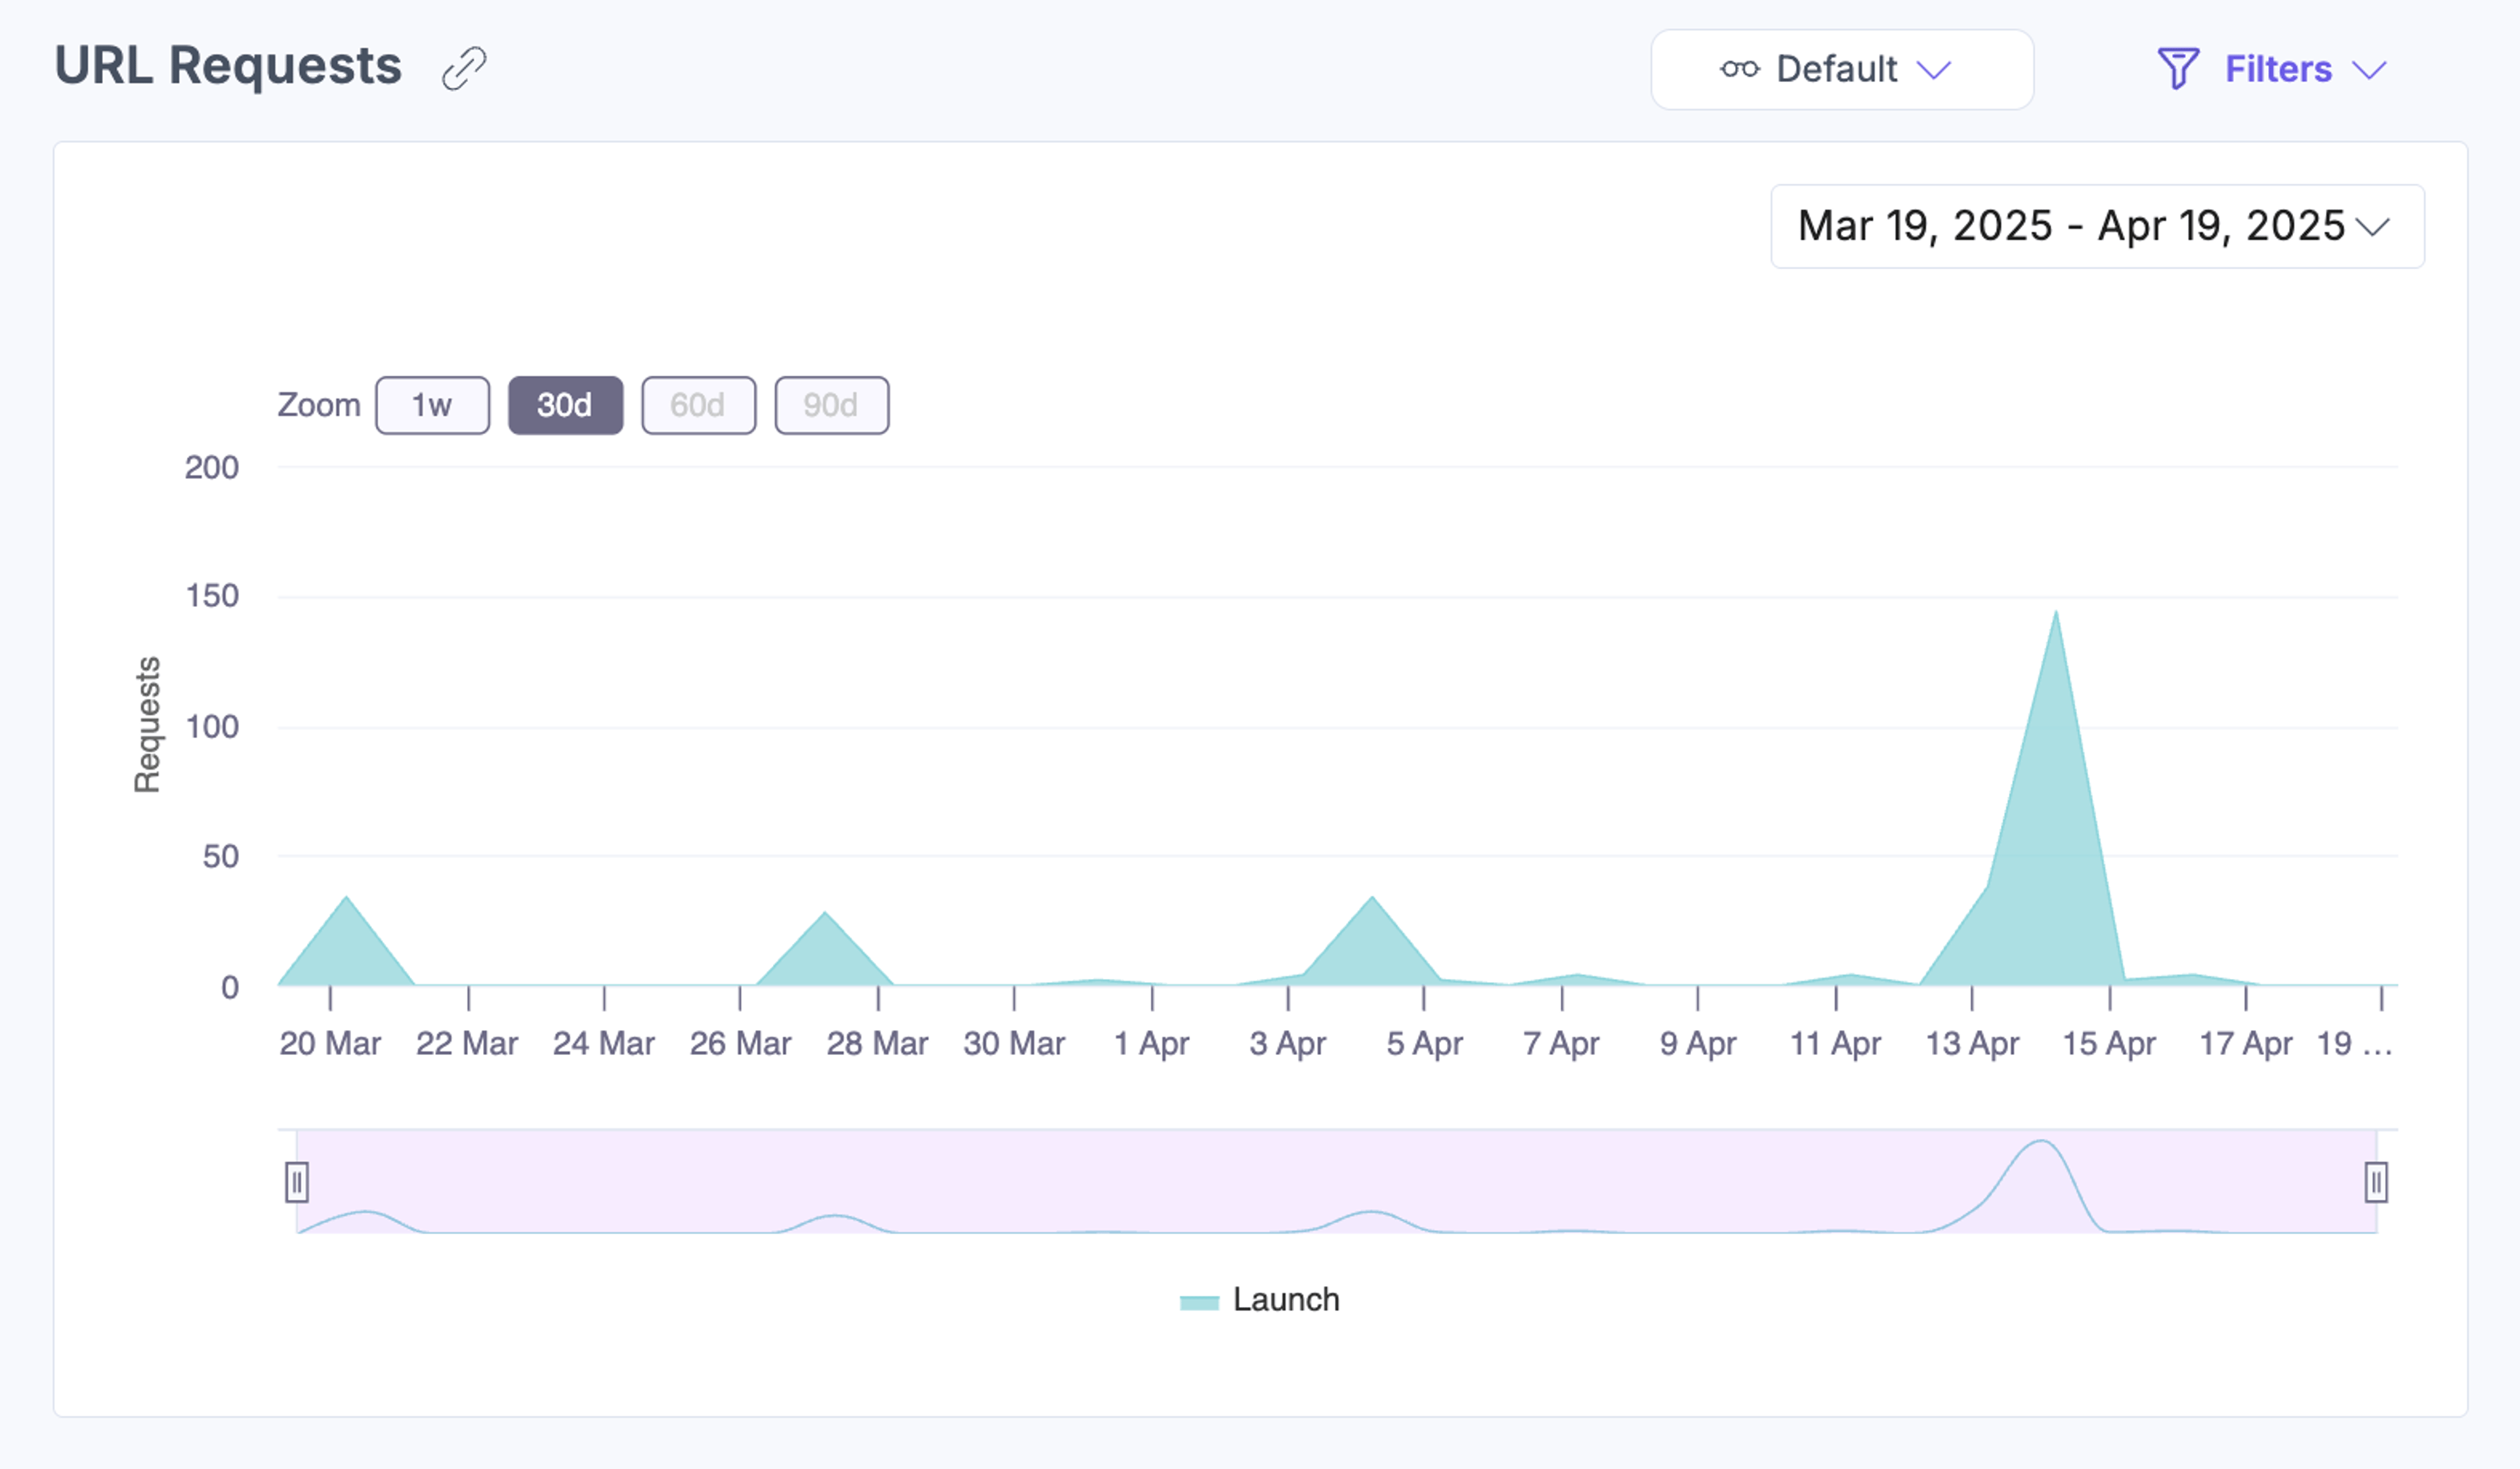Click the Filters chevron arrow
2520x1469 pixels.
2369,70
